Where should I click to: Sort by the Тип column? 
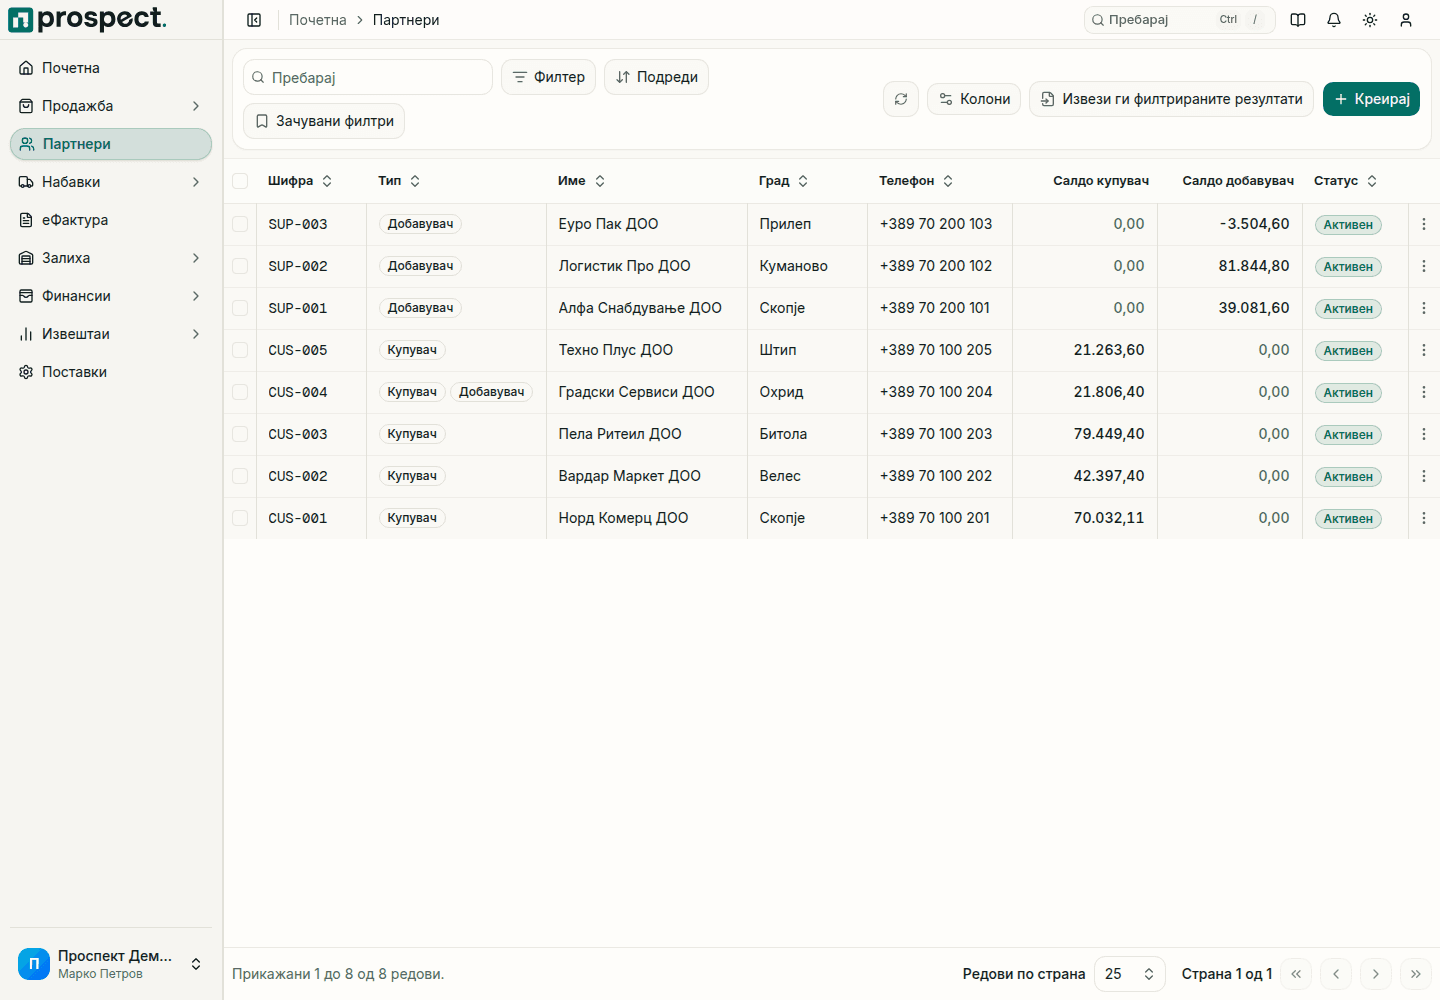tap(399, 181)
